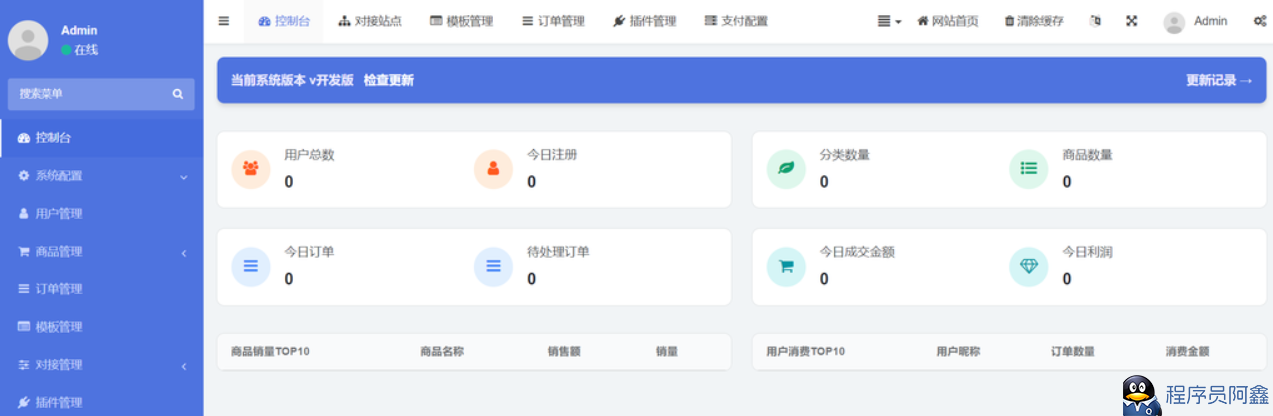Viewport: 1273px width, 416px height.
Task: Select 控制台 in the sidebar
Action: pos(102,138)
